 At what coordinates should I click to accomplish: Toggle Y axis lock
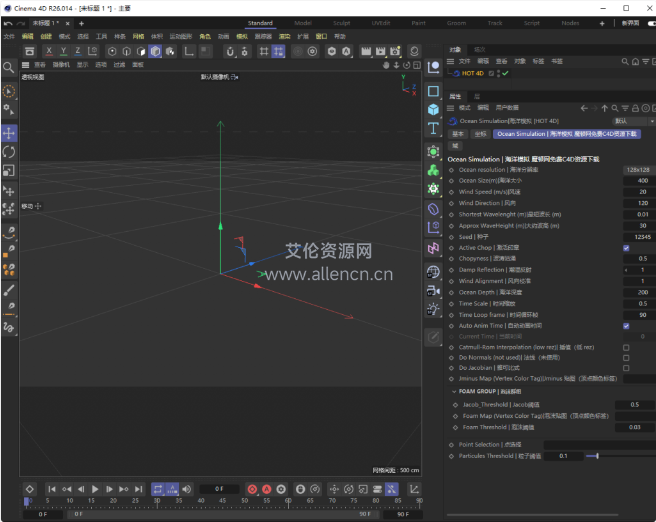(63, 51)
